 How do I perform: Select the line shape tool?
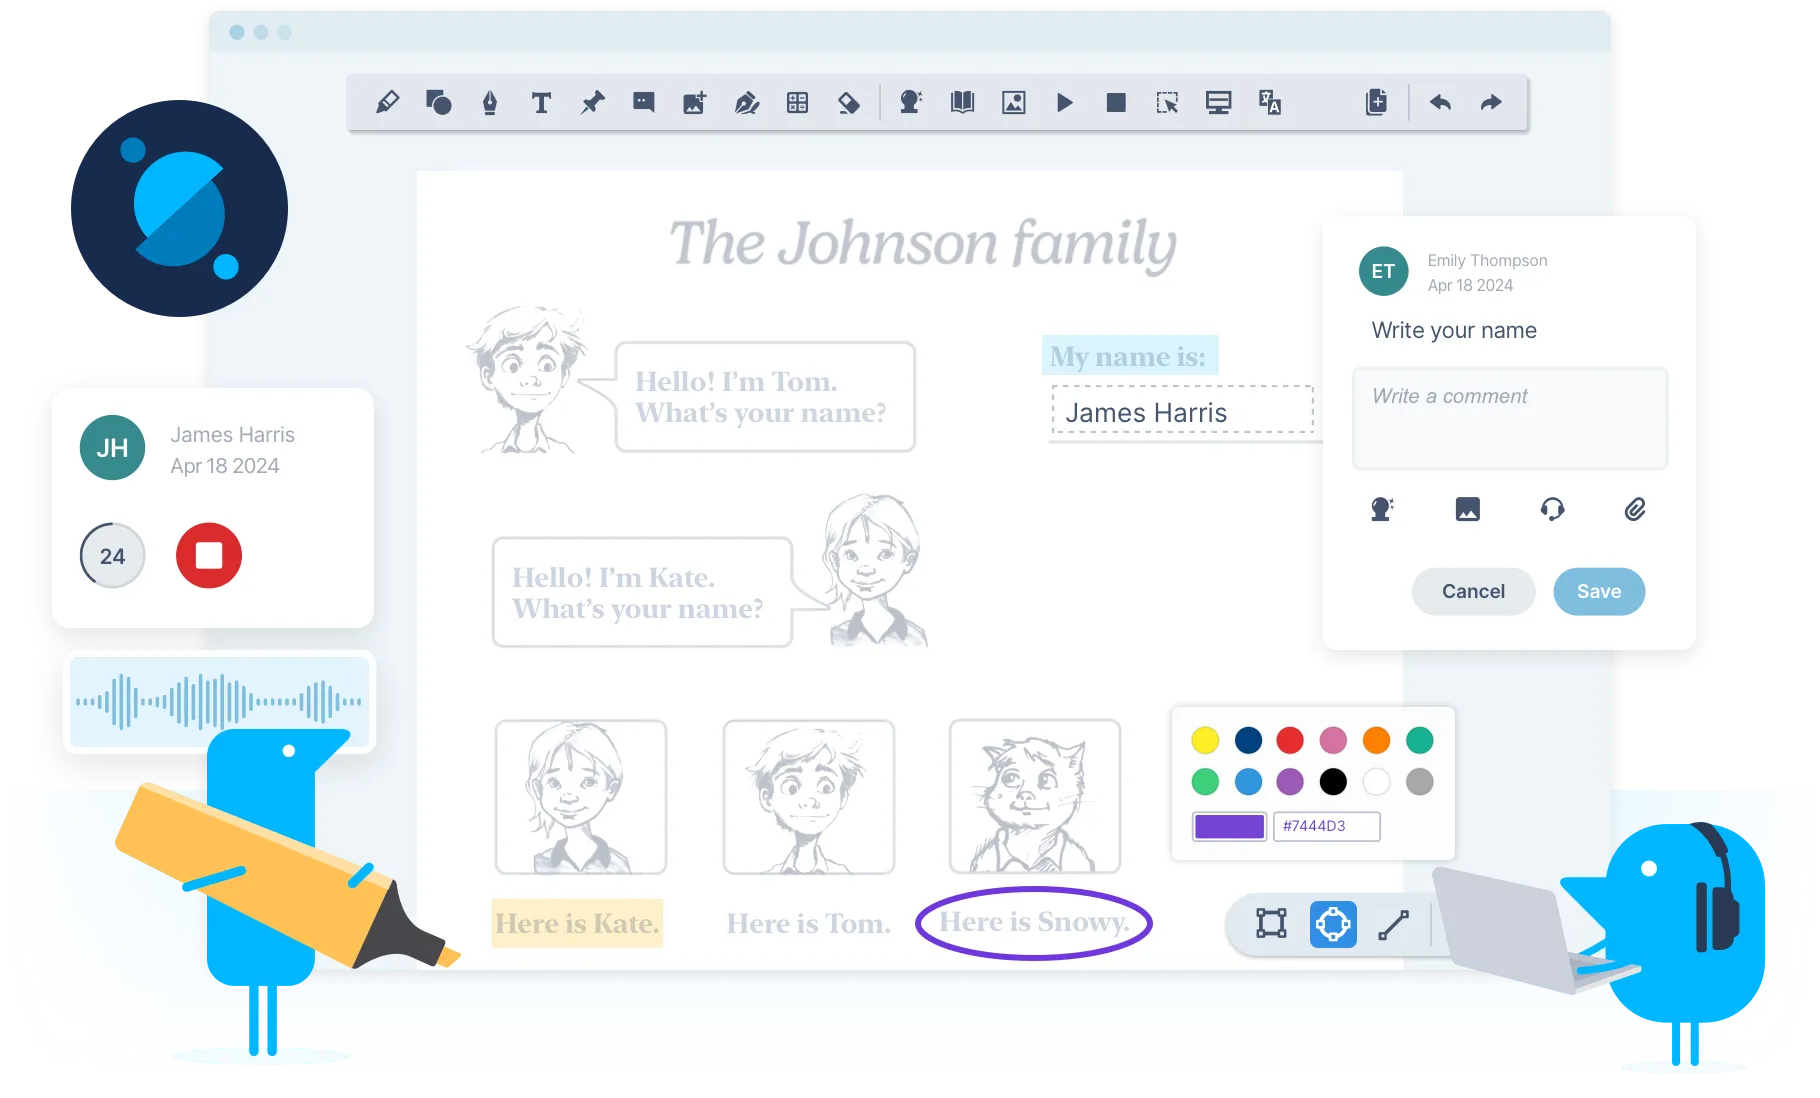click(1394, 924)
